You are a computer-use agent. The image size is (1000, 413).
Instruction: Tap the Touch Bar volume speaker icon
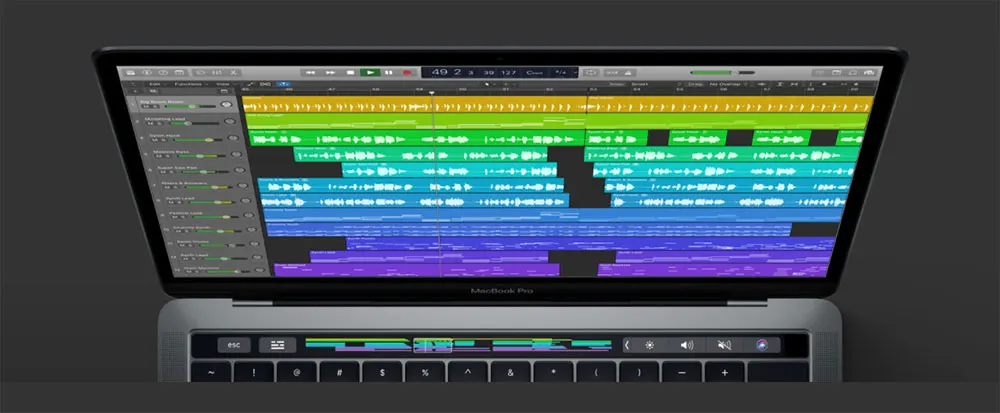click(686, 345)
